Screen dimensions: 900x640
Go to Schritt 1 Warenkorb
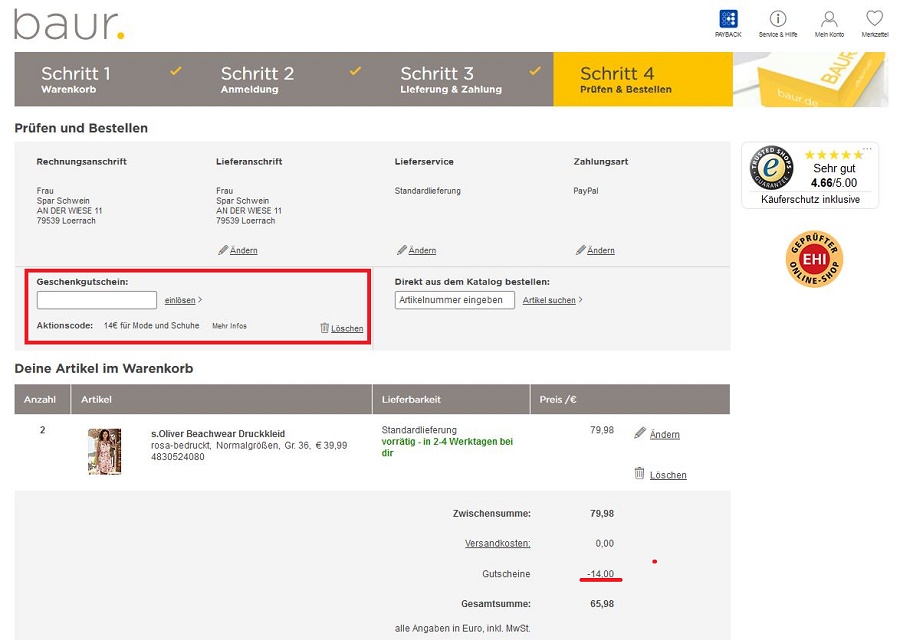tap(104, 79)
